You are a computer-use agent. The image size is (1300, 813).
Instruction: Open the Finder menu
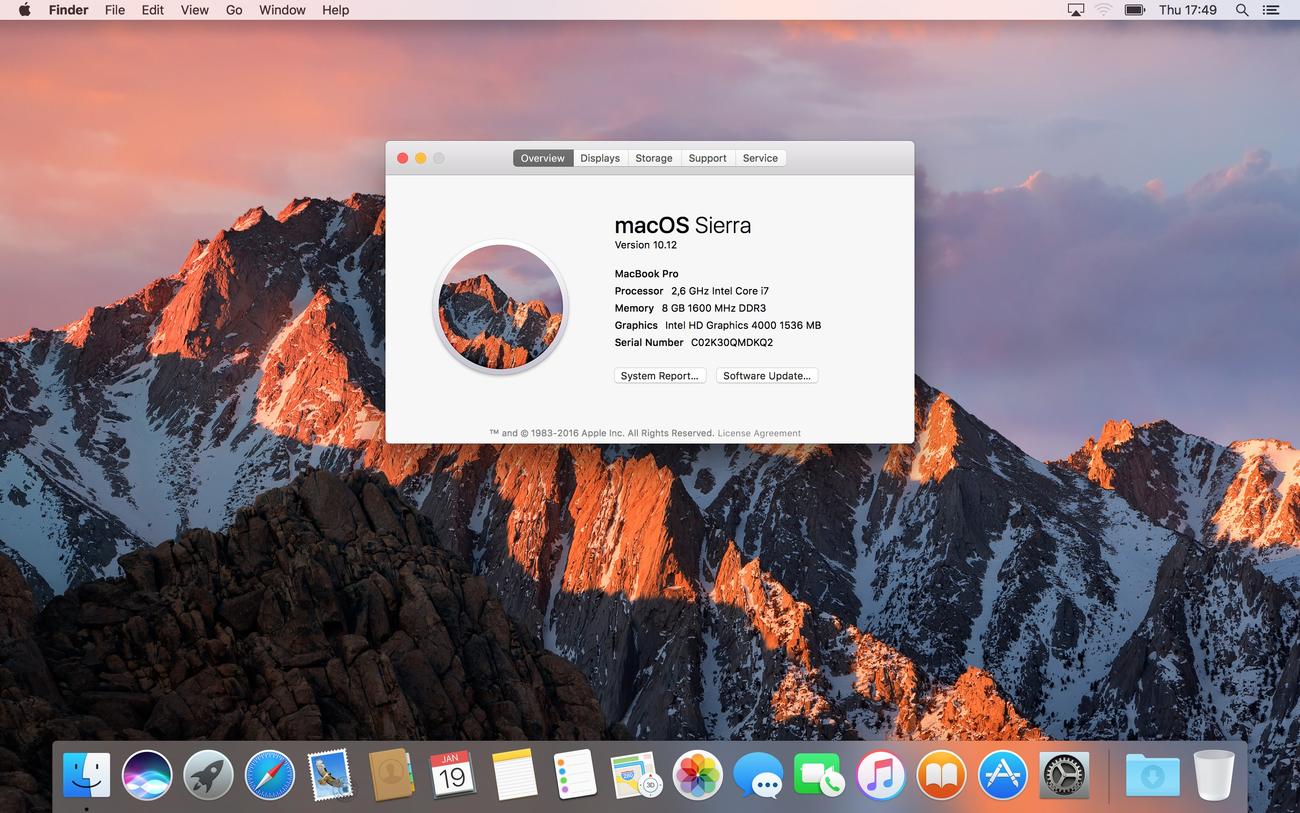[x=69, y=10]
